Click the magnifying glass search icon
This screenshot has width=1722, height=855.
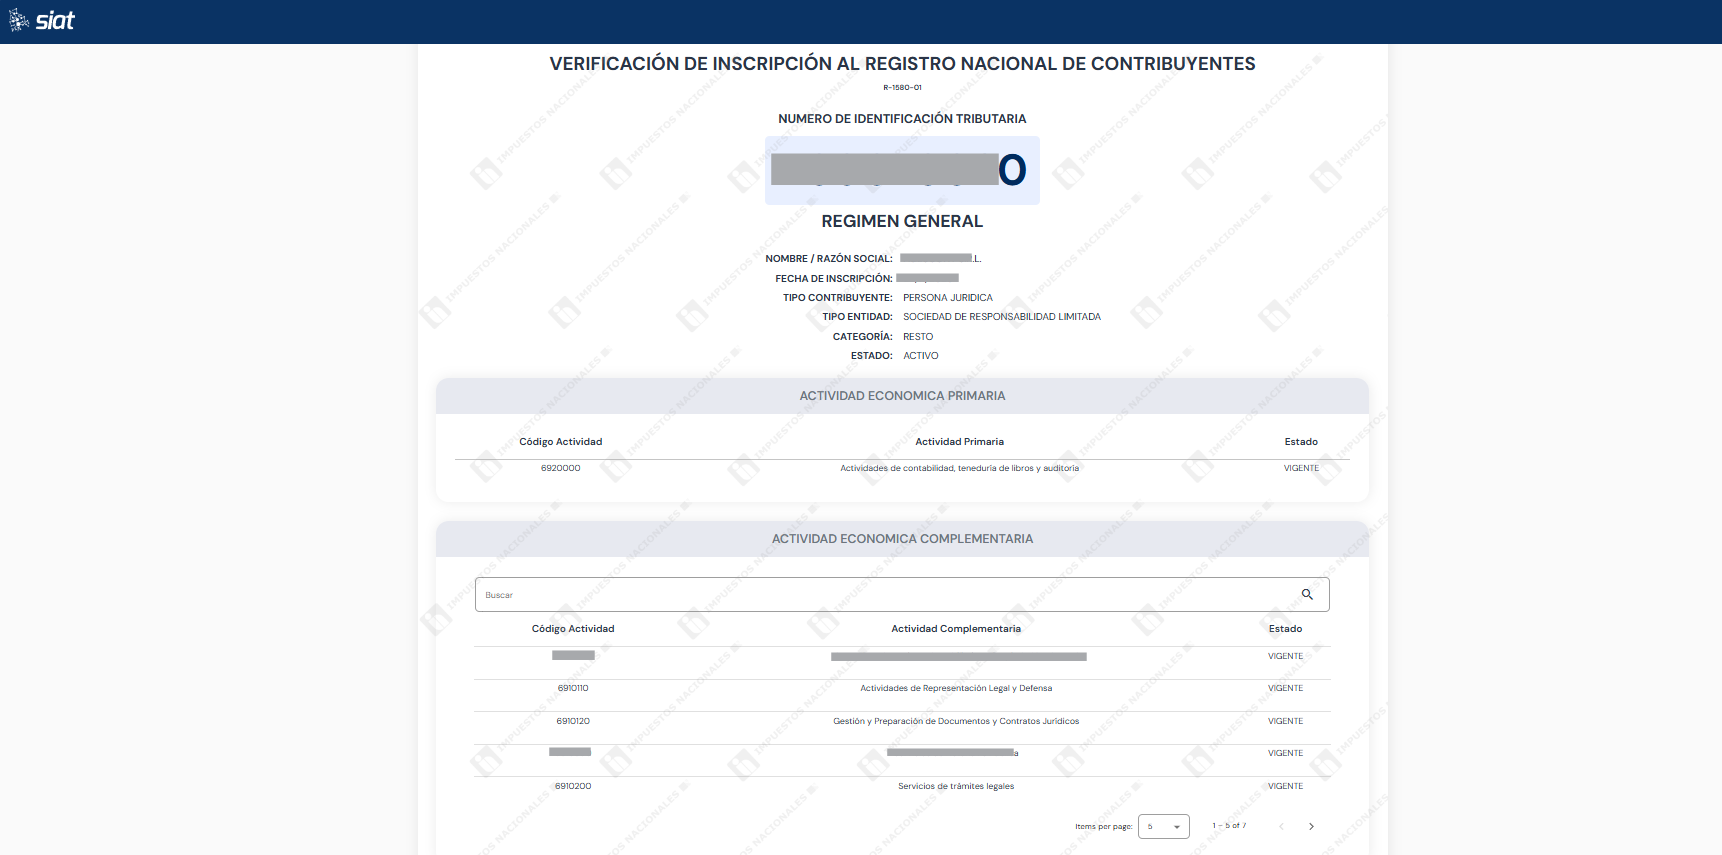point(1306,594)
